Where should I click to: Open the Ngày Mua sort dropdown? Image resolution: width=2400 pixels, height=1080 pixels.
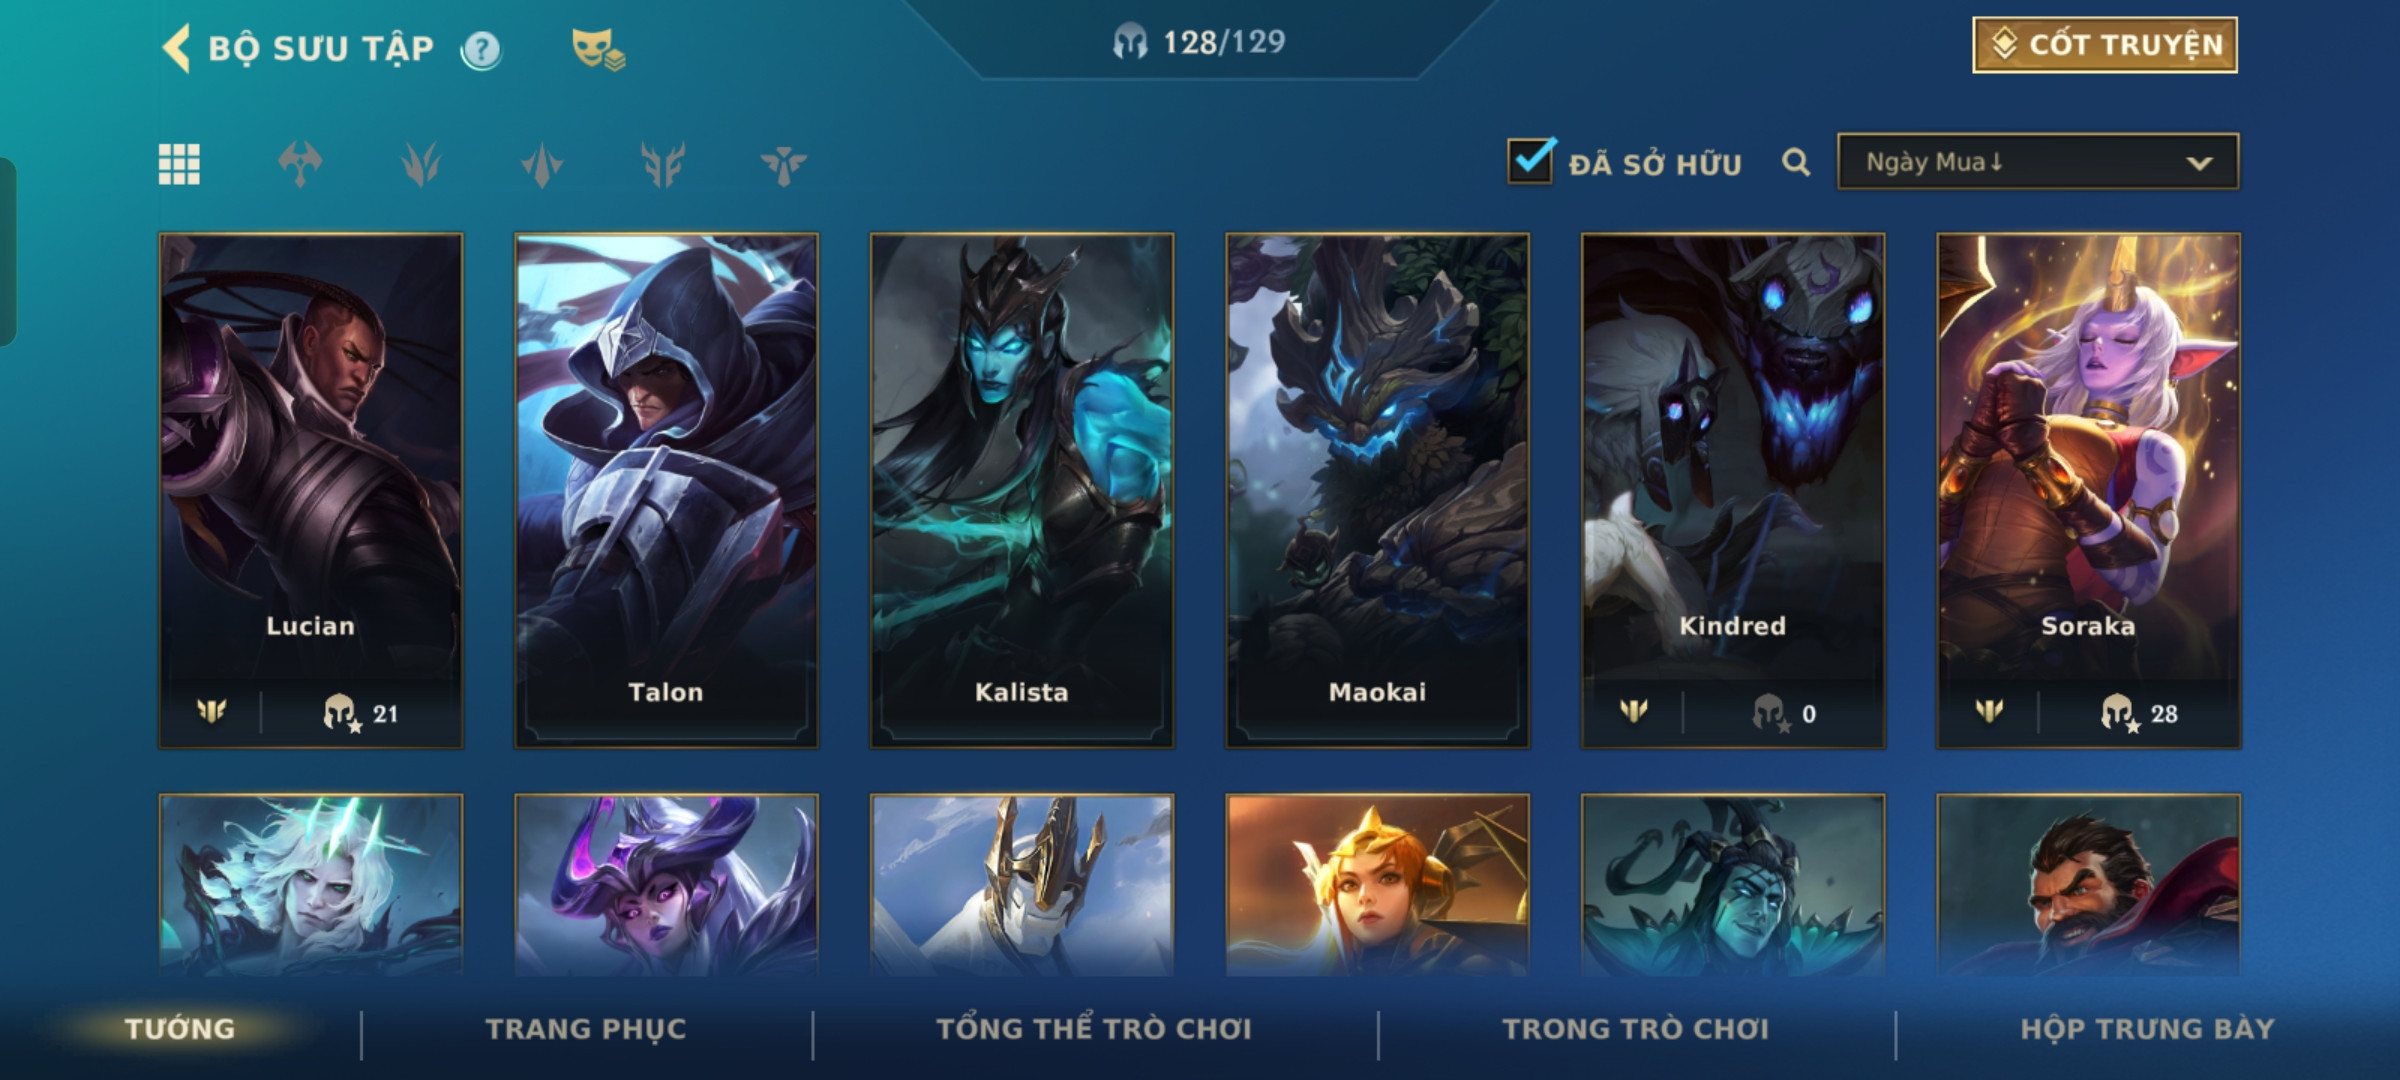(2038, 162)
